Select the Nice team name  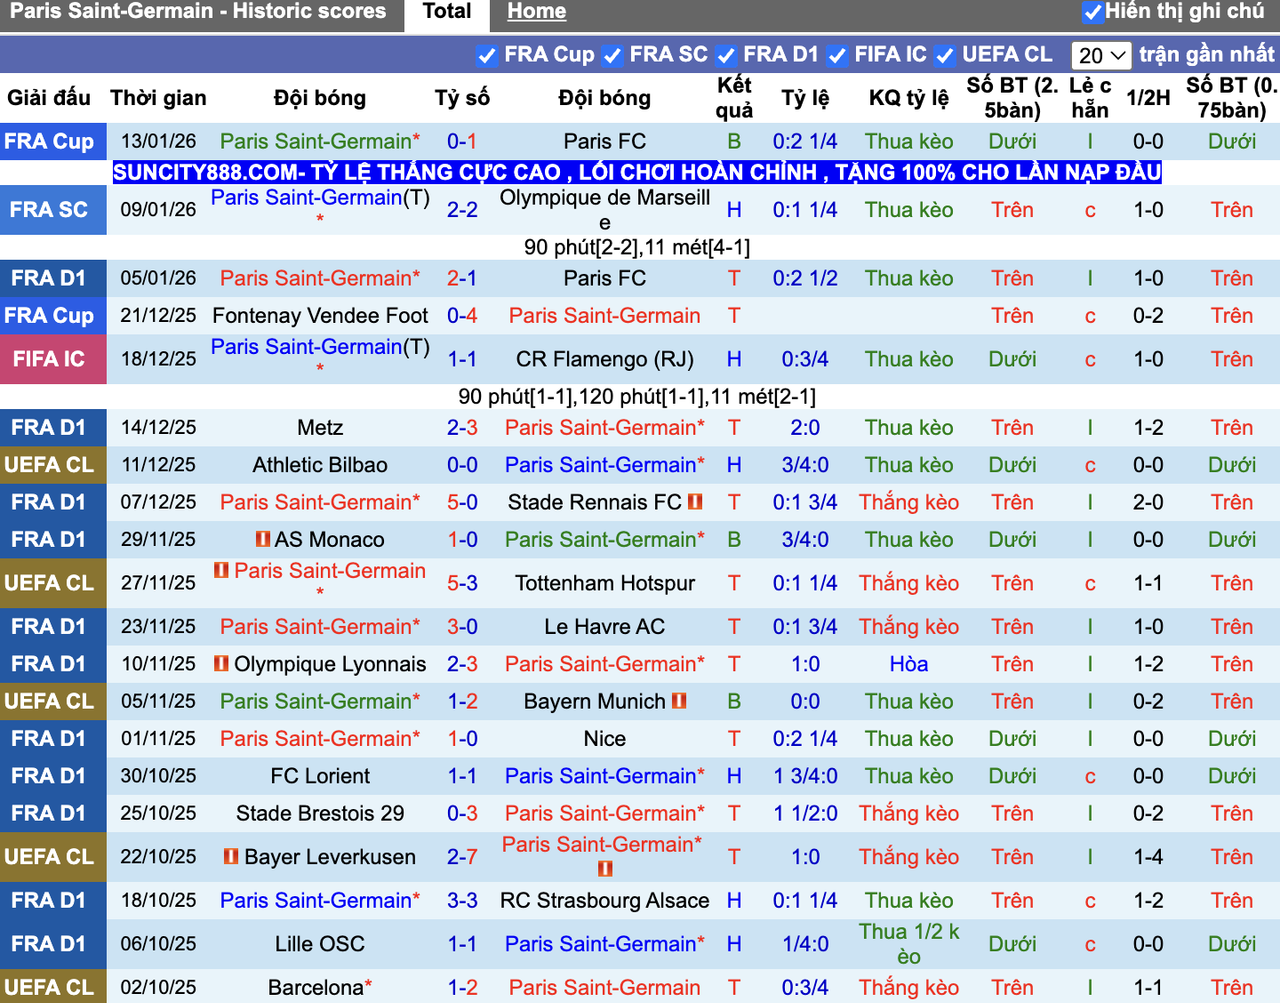(605, 739)
